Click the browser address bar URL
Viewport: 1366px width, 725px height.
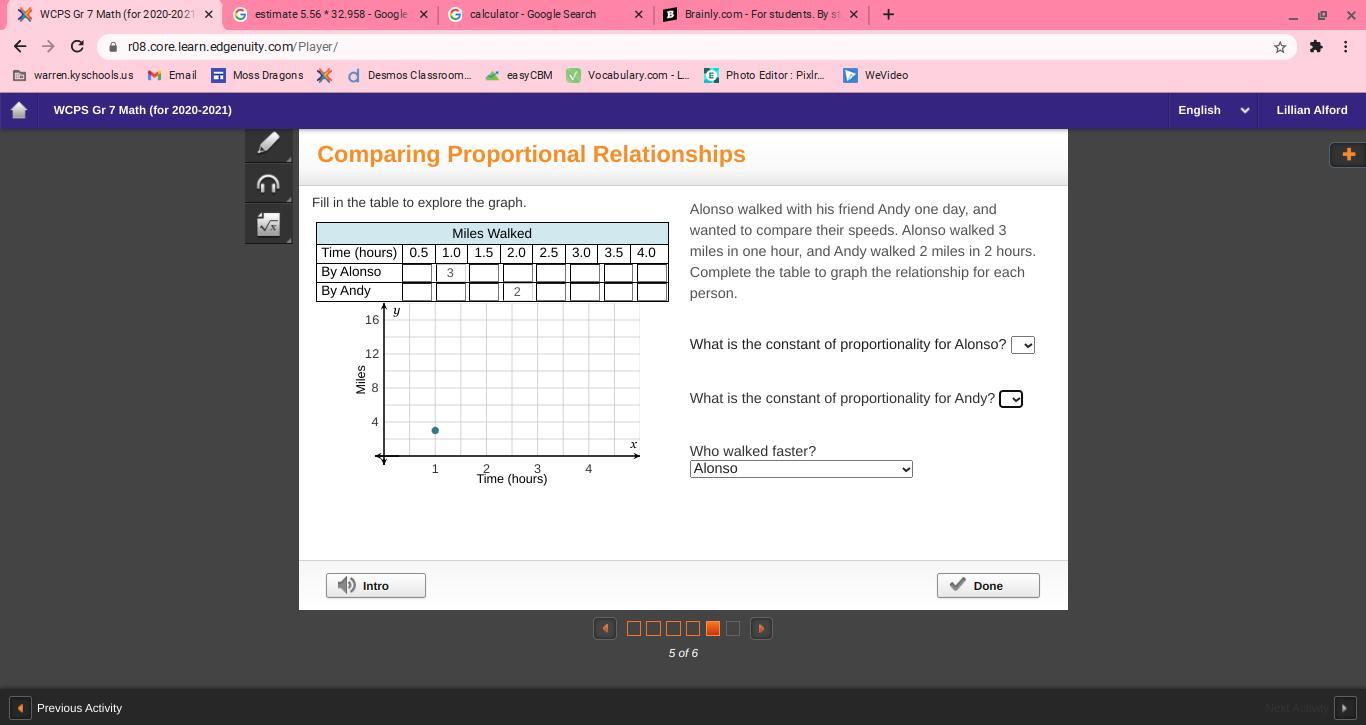coord(233,47)
